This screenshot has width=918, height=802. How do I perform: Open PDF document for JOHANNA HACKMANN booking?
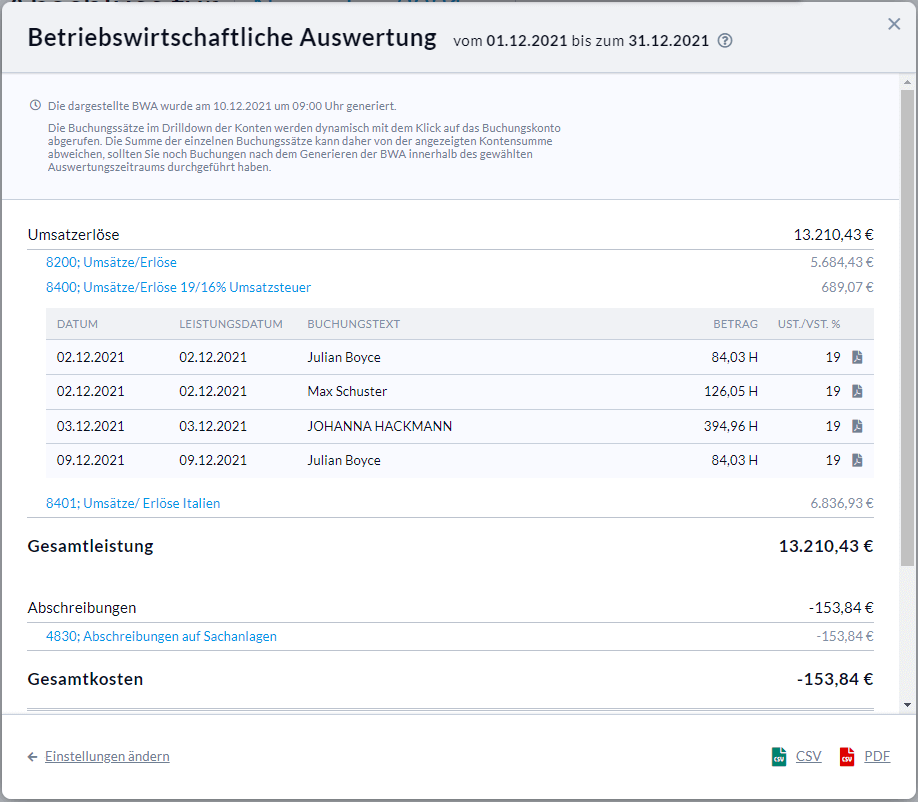click(857, 426)
